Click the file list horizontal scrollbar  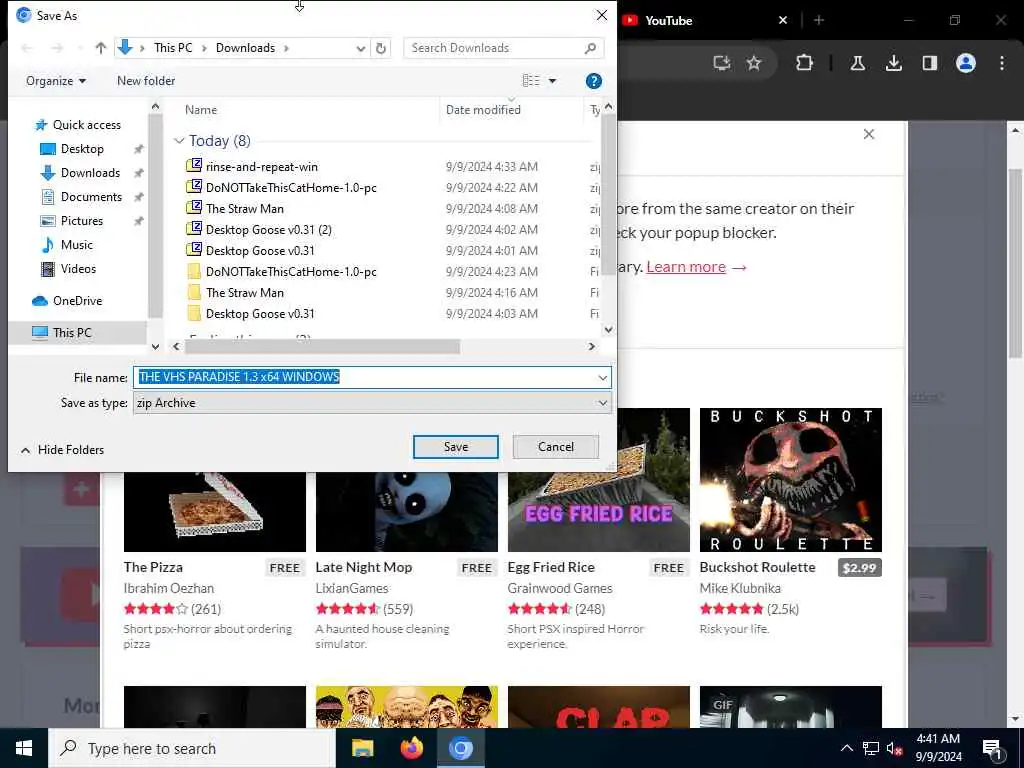click(x=322, y=347)
